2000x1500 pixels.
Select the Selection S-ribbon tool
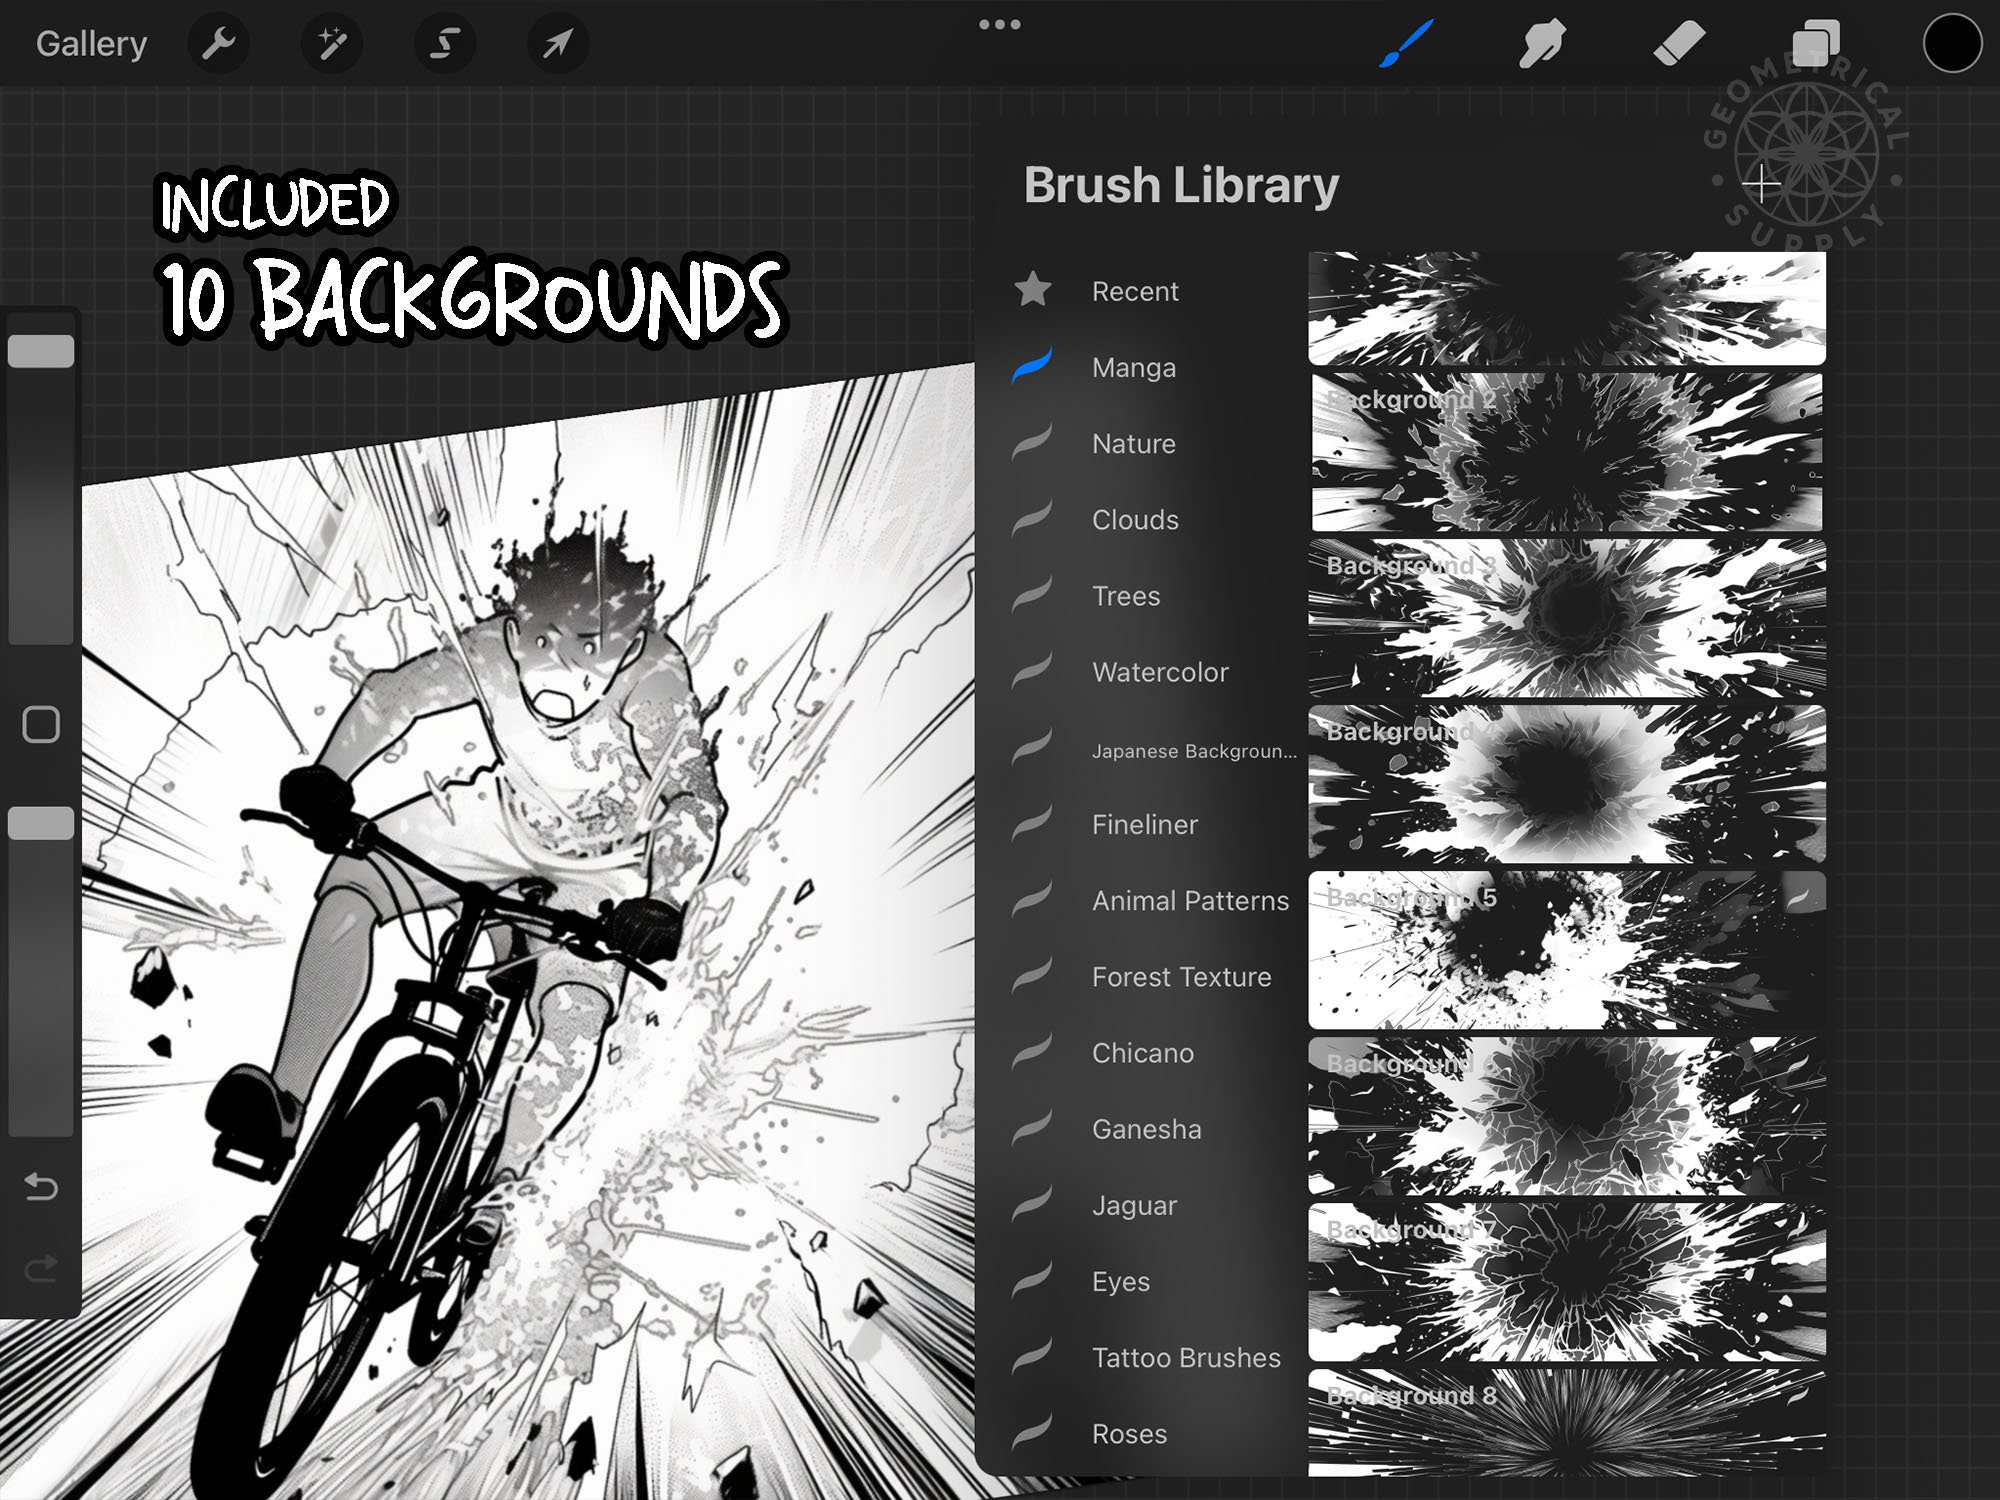point(445,44)
